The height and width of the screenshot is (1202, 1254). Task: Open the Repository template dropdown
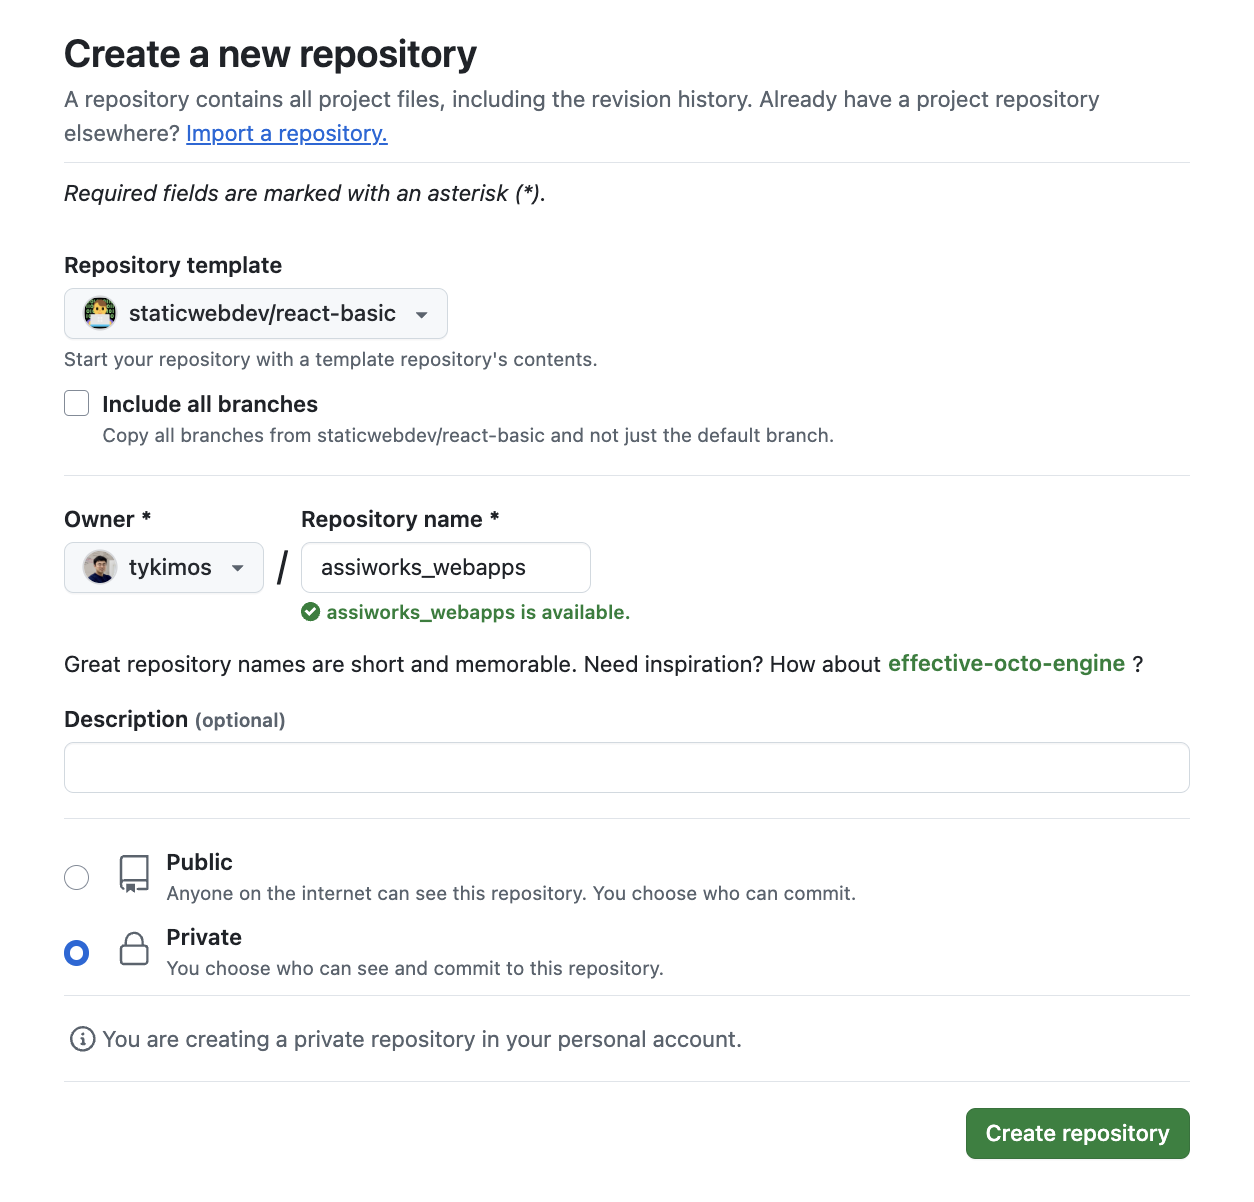coord(256,314)
